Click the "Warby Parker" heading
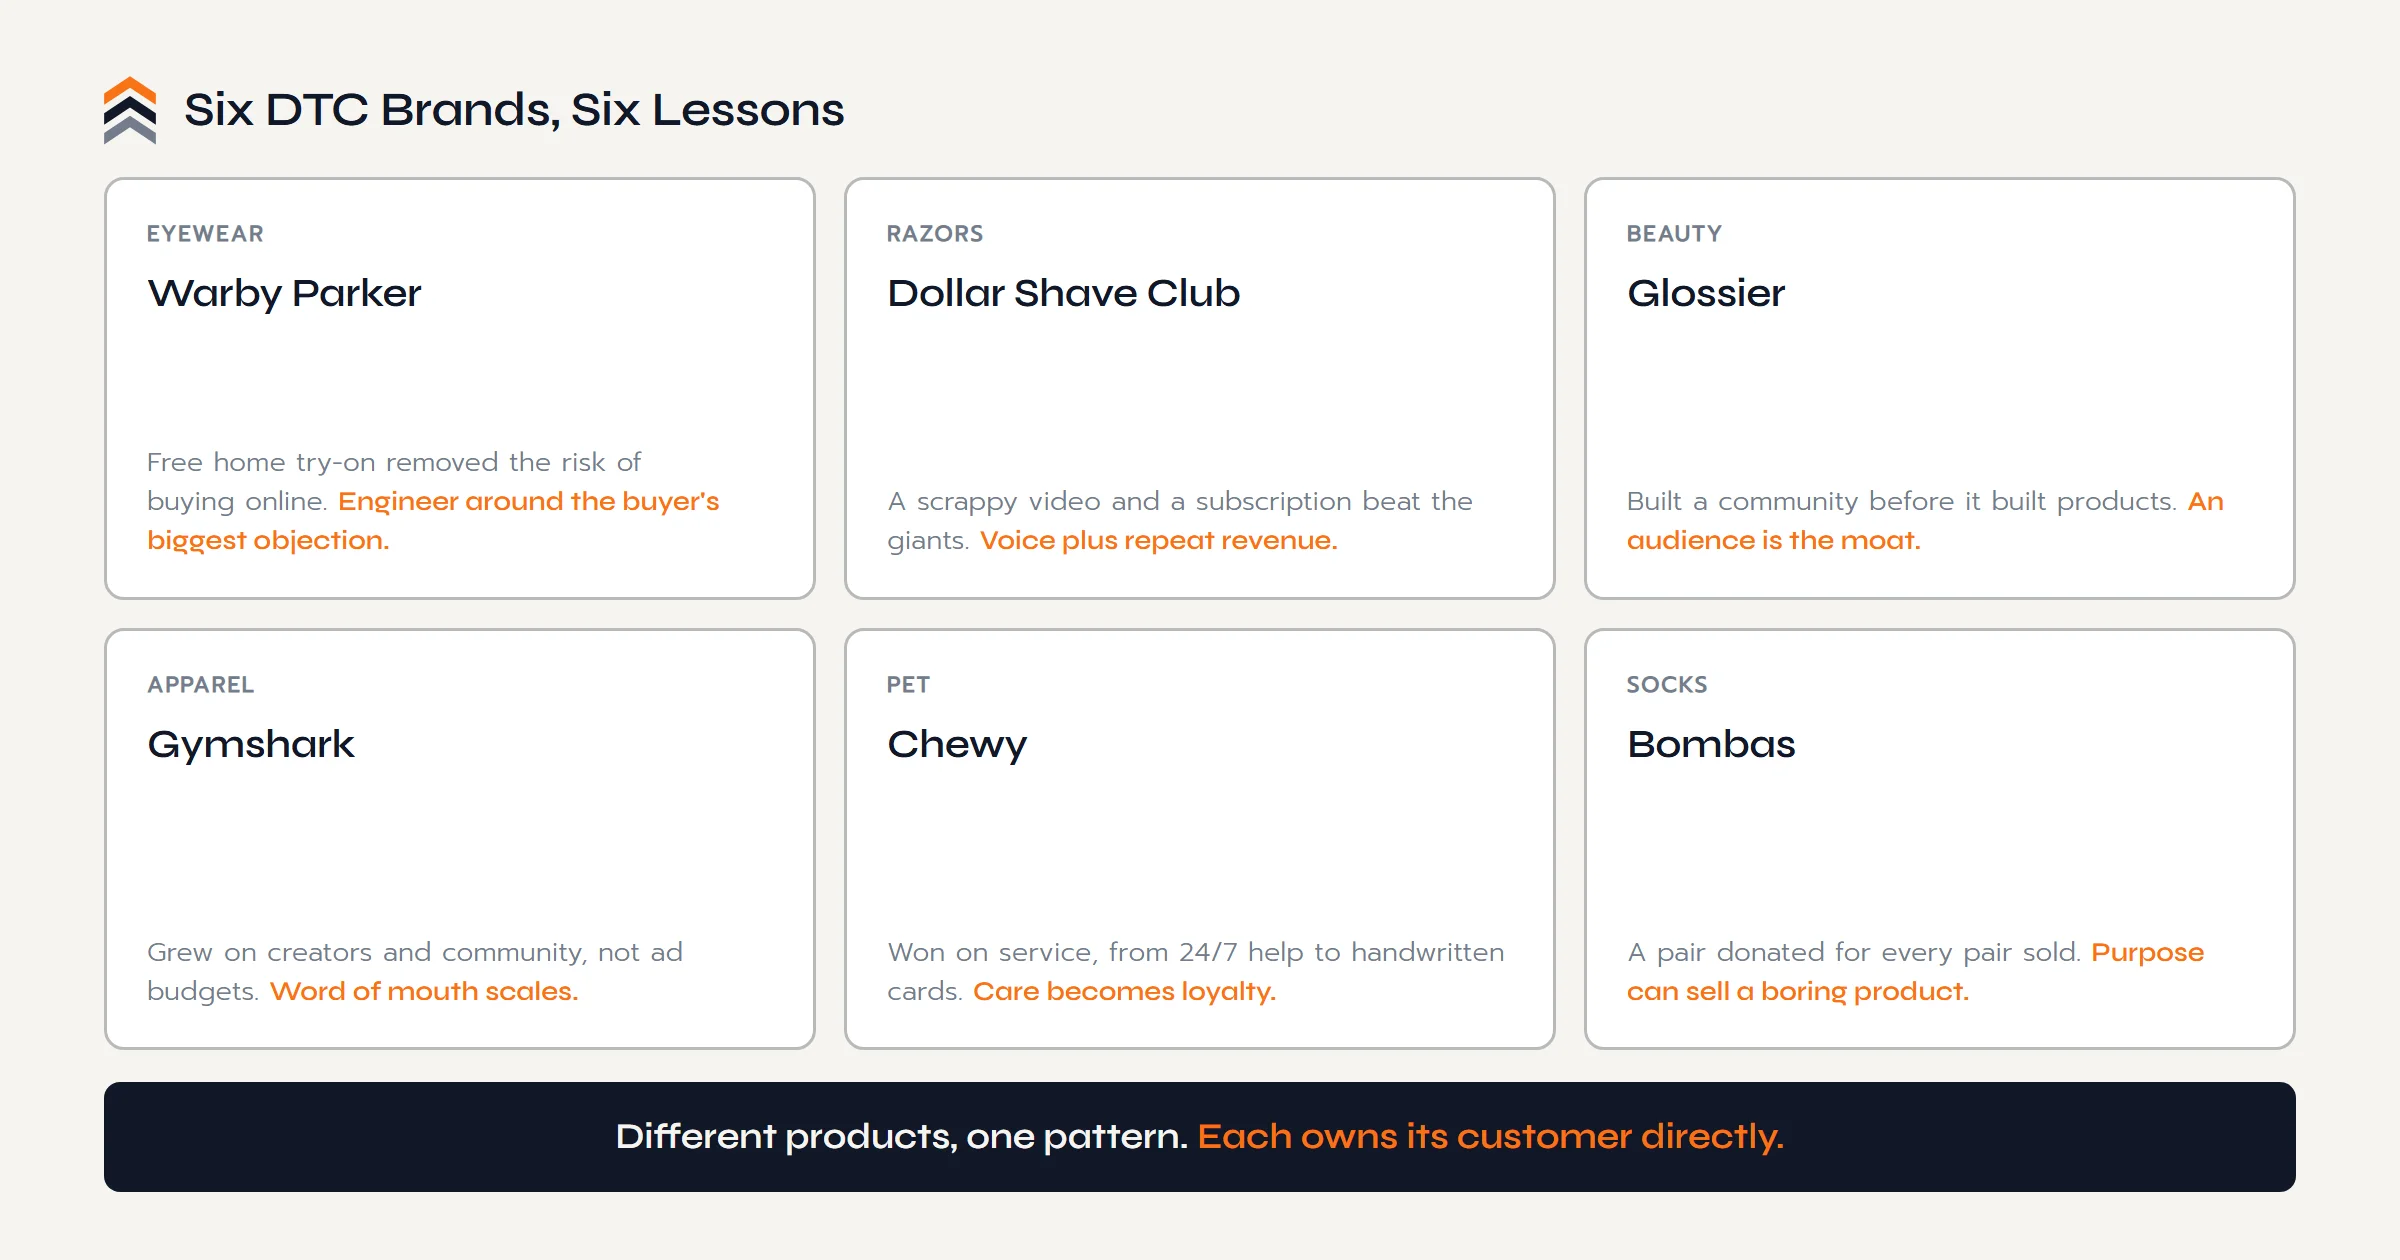Viewport: 2400px width, 1260px height. 284,294
